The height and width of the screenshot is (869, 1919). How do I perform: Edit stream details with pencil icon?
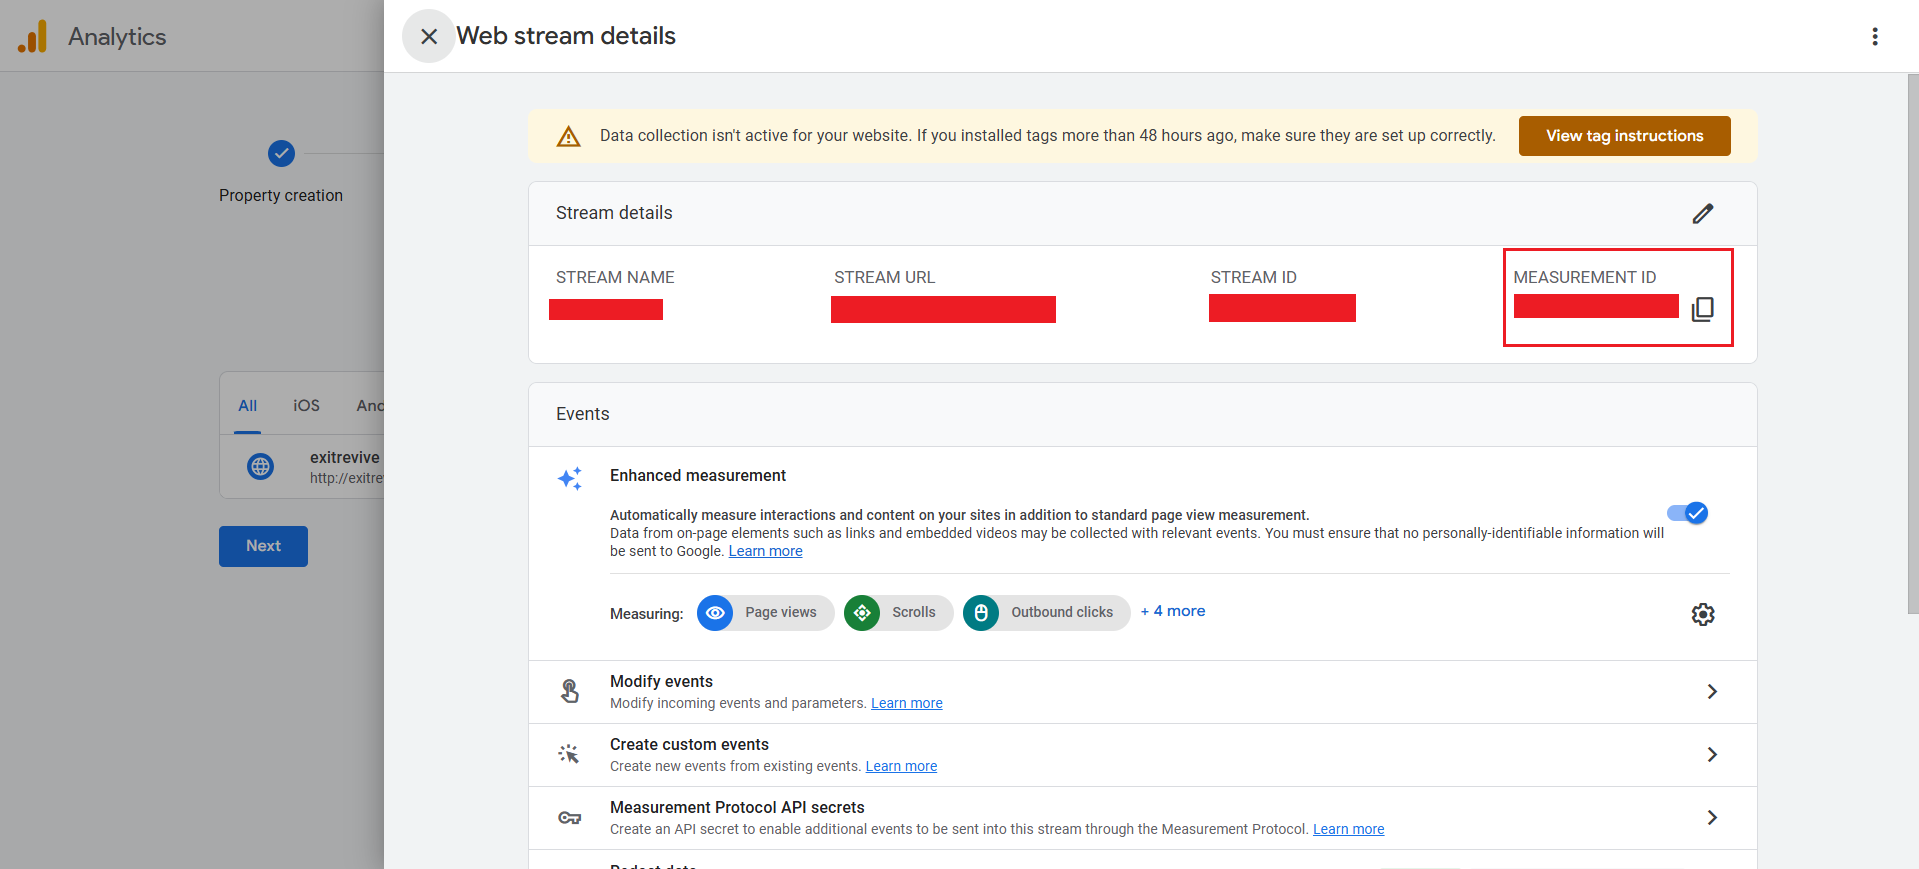click(x=1702, y=214)
